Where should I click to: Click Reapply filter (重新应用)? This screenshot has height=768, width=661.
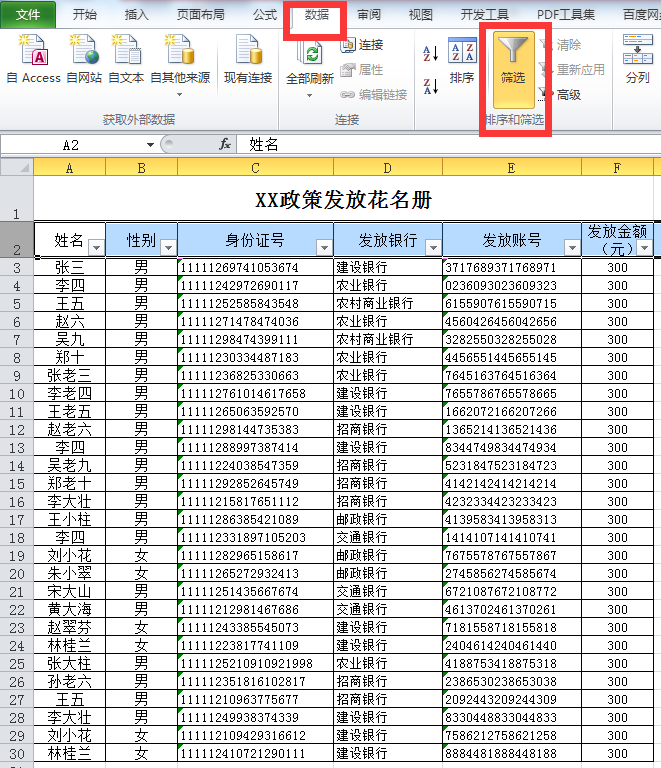tap(572, 70)
